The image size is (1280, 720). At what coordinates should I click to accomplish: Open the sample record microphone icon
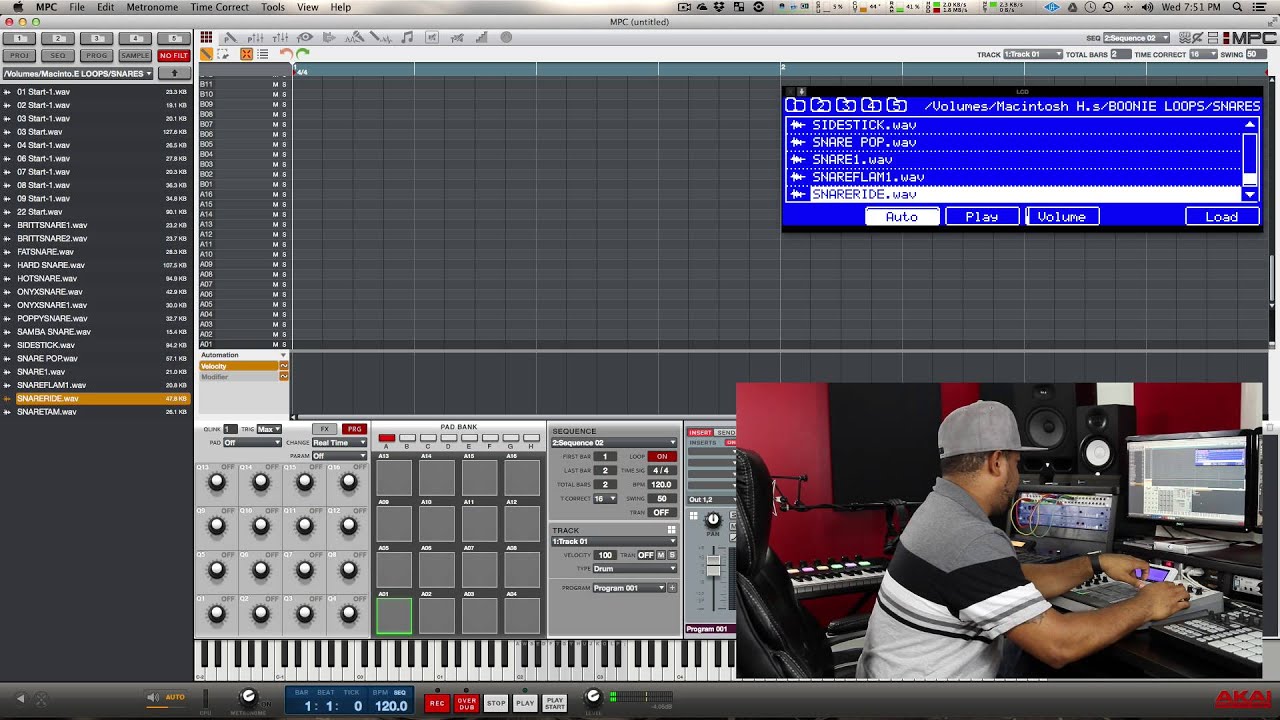[355, 38]
